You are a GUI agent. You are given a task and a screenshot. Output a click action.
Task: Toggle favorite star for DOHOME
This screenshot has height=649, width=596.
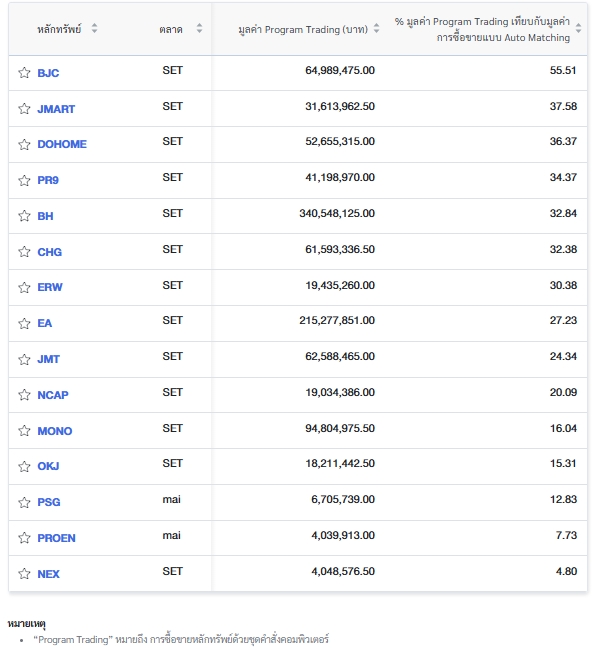click(24, 144)
